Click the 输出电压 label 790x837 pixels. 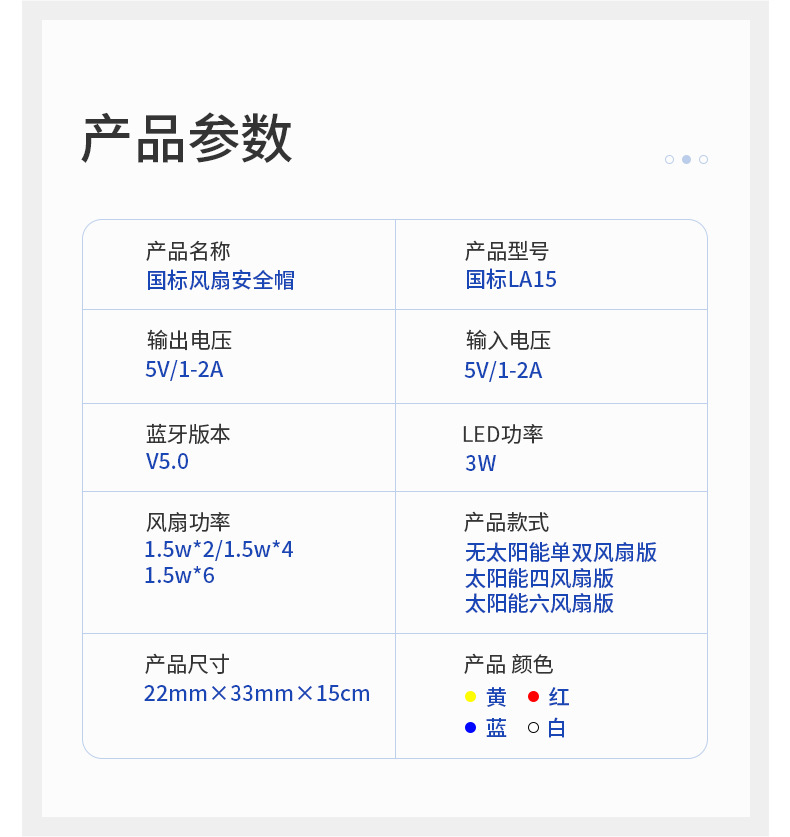pos(189,340)
